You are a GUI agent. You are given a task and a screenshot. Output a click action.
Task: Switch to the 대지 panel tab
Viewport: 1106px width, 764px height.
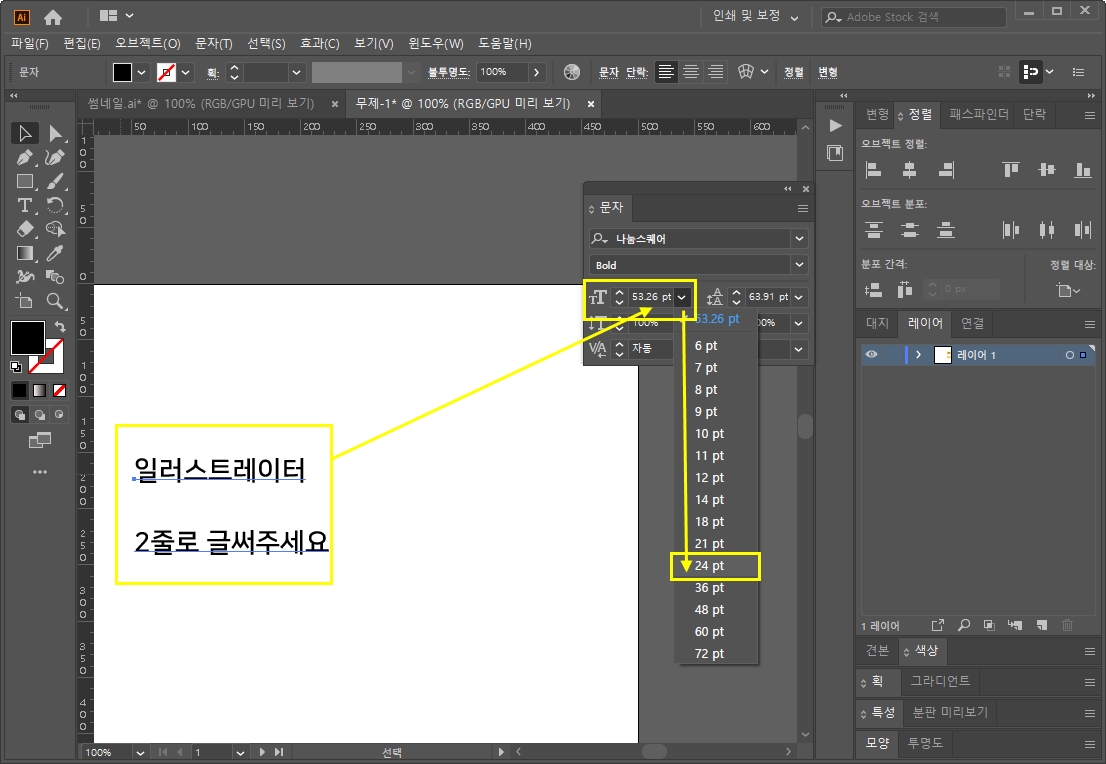click(x=877, y=323)
